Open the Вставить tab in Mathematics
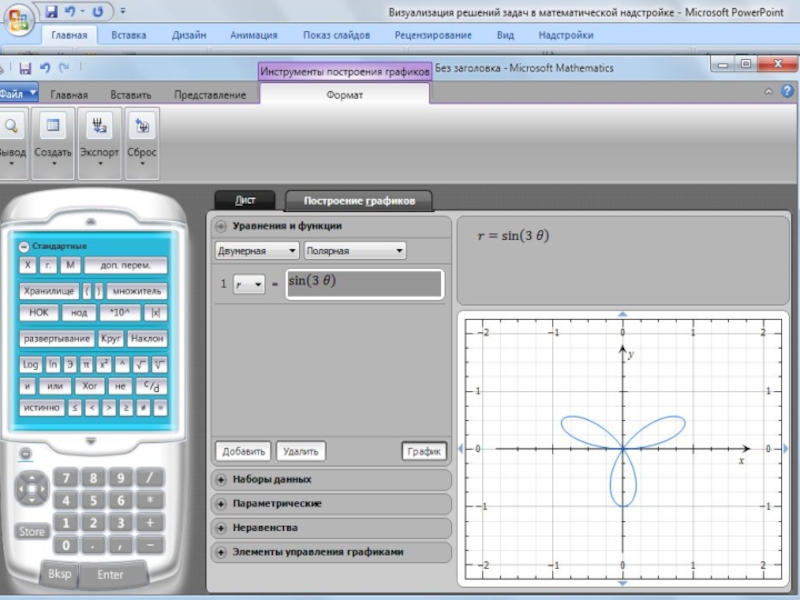The height and width of the screenshot is (600, 800). pos(131,95)
